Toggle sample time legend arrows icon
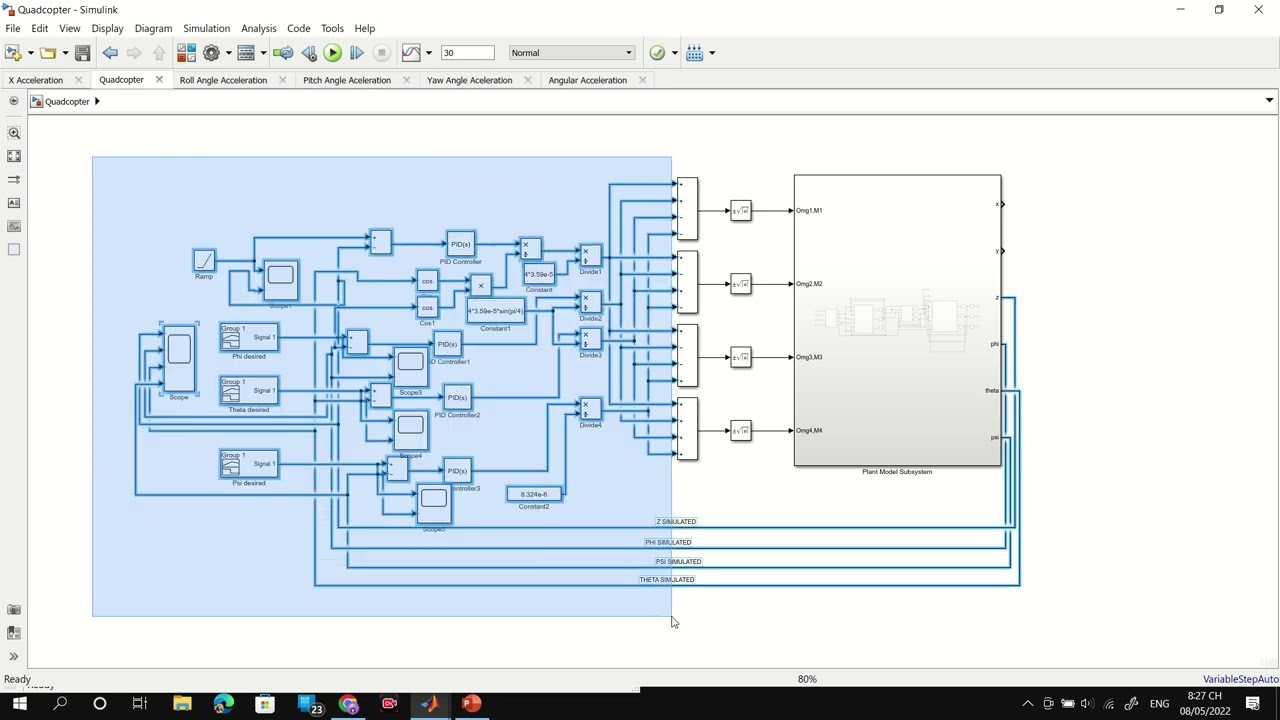 pyautogui.click(x=14, y=179)
